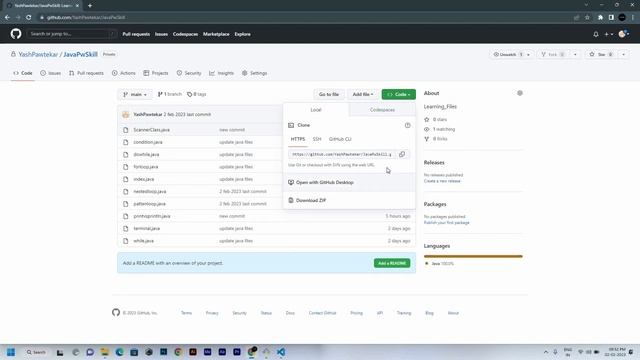Click the commit author avatar for YashPawtekar
The height and width of the screenshot is (360, 640).
(126, 115)
